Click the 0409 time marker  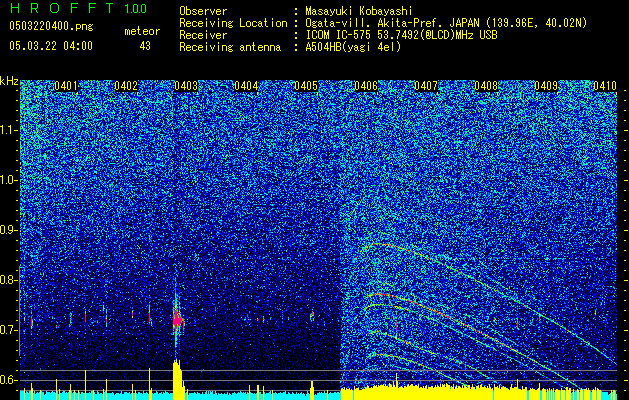(x=546, y=86)
